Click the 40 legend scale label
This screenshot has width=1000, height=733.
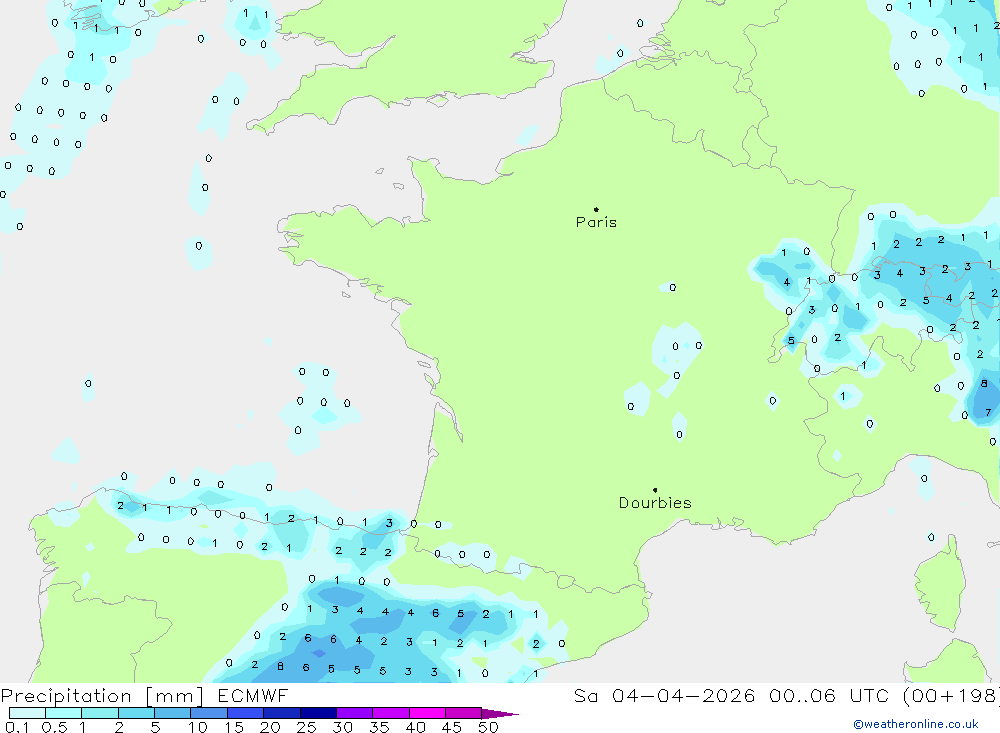[x=415, y=727]
